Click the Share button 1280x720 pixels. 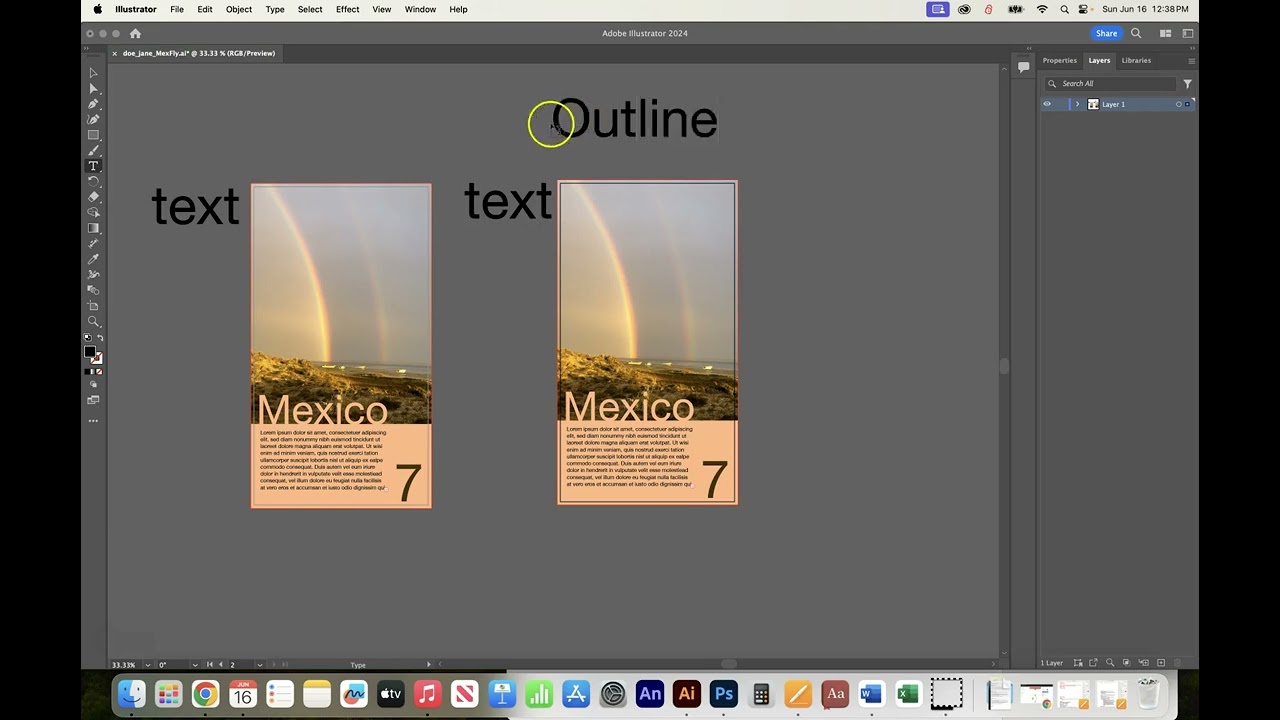pyautogui.click(x=1106, y=33)
